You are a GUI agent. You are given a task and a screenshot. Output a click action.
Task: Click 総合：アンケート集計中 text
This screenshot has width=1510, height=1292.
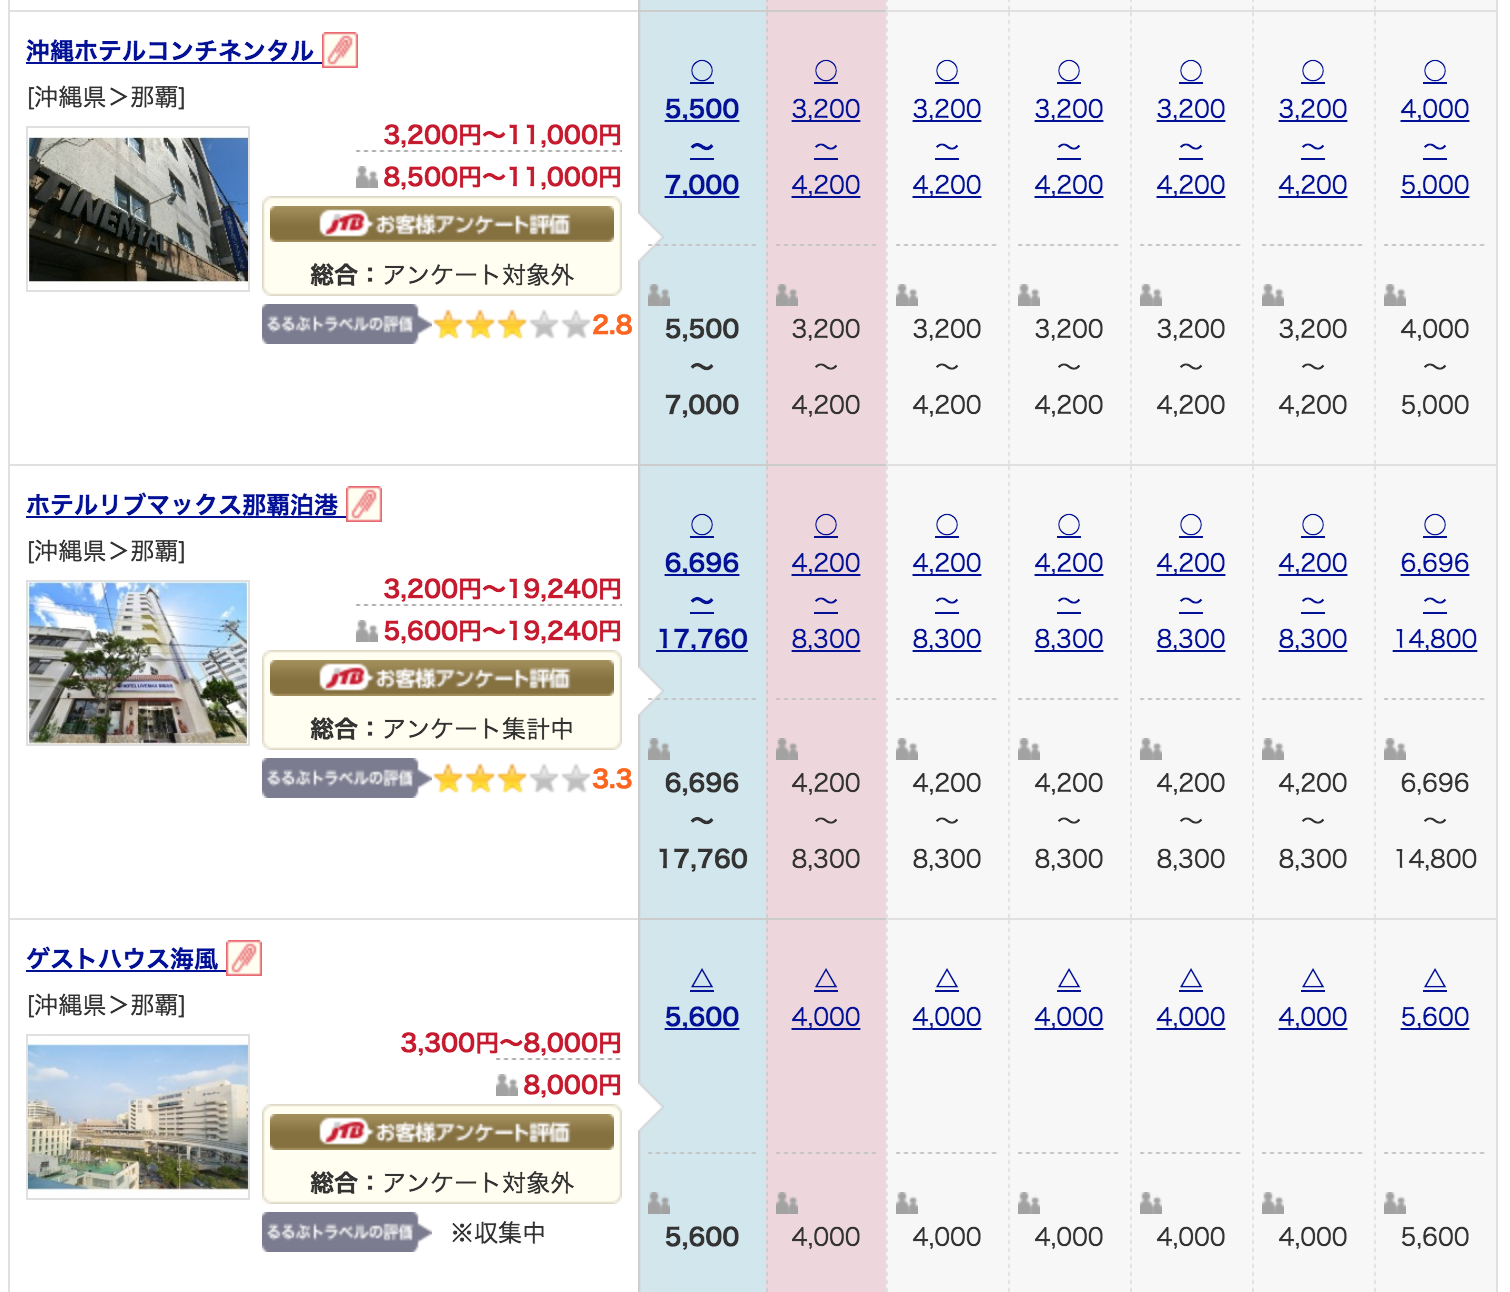click(442, 729)
